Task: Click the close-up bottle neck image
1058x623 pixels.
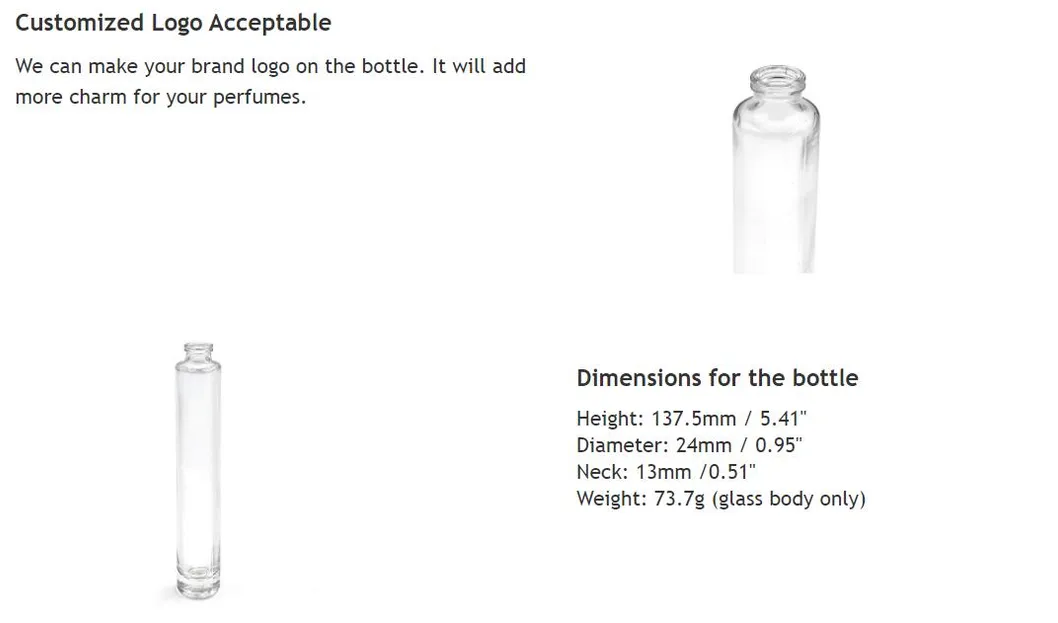Action: click(x=775, y=168)
